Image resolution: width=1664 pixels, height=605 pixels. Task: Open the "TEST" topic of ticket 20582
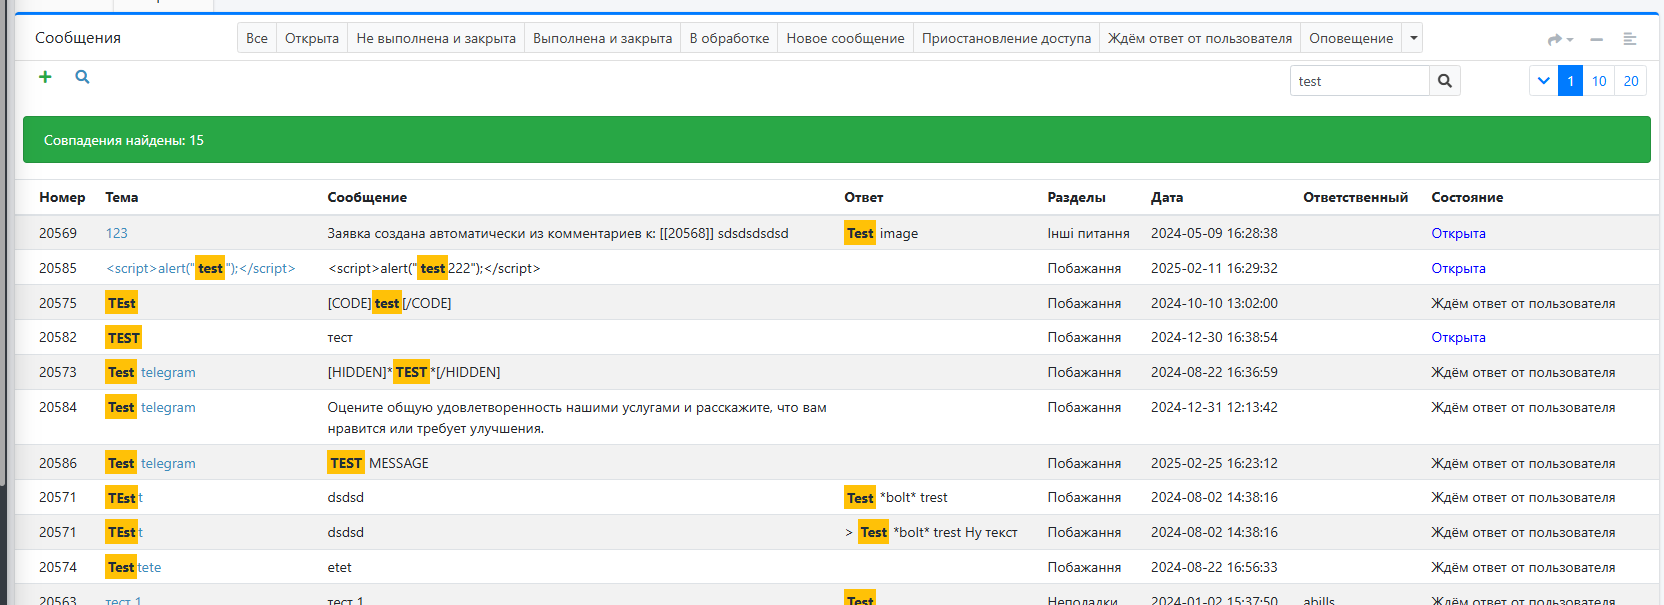click(124, 338)
